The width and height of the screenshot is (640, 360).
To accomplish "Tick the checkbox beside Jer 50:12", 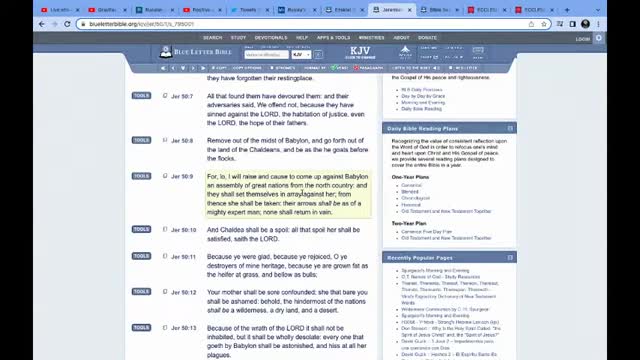I will (165, 291).
